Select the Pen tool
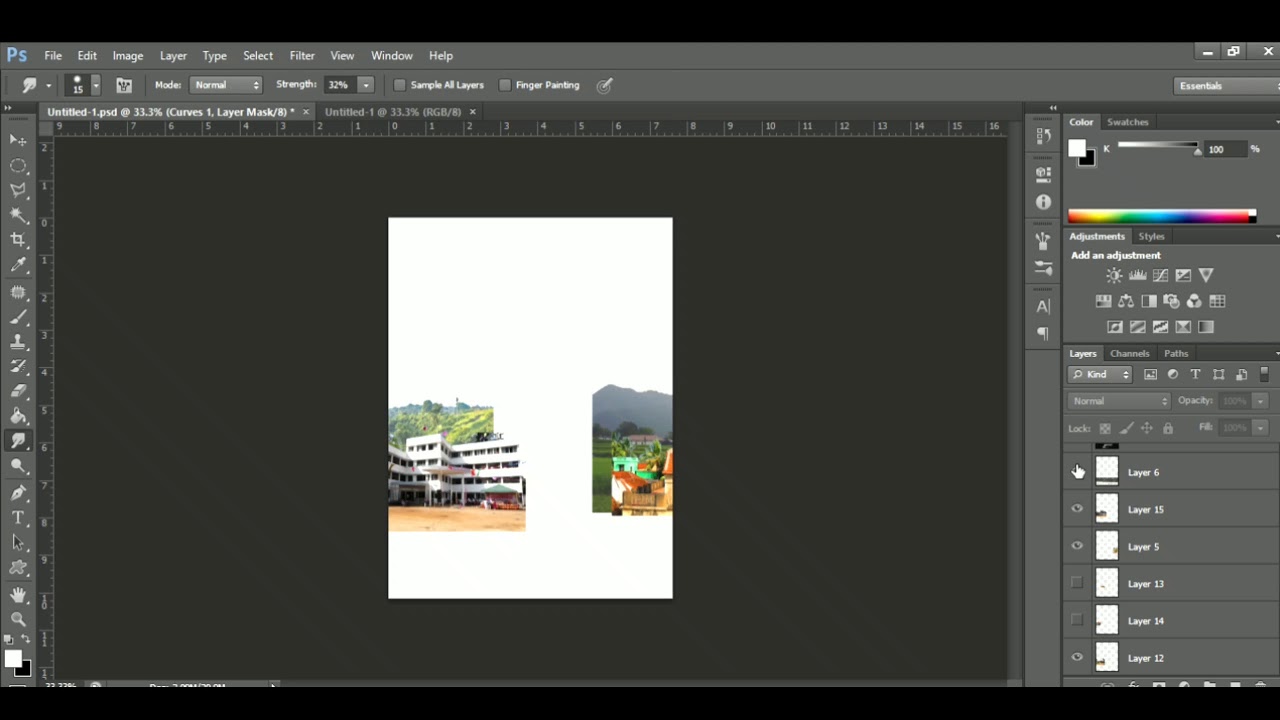This screenshot has width=1280, height=720. pyautogui.click(x=18, y=493)
